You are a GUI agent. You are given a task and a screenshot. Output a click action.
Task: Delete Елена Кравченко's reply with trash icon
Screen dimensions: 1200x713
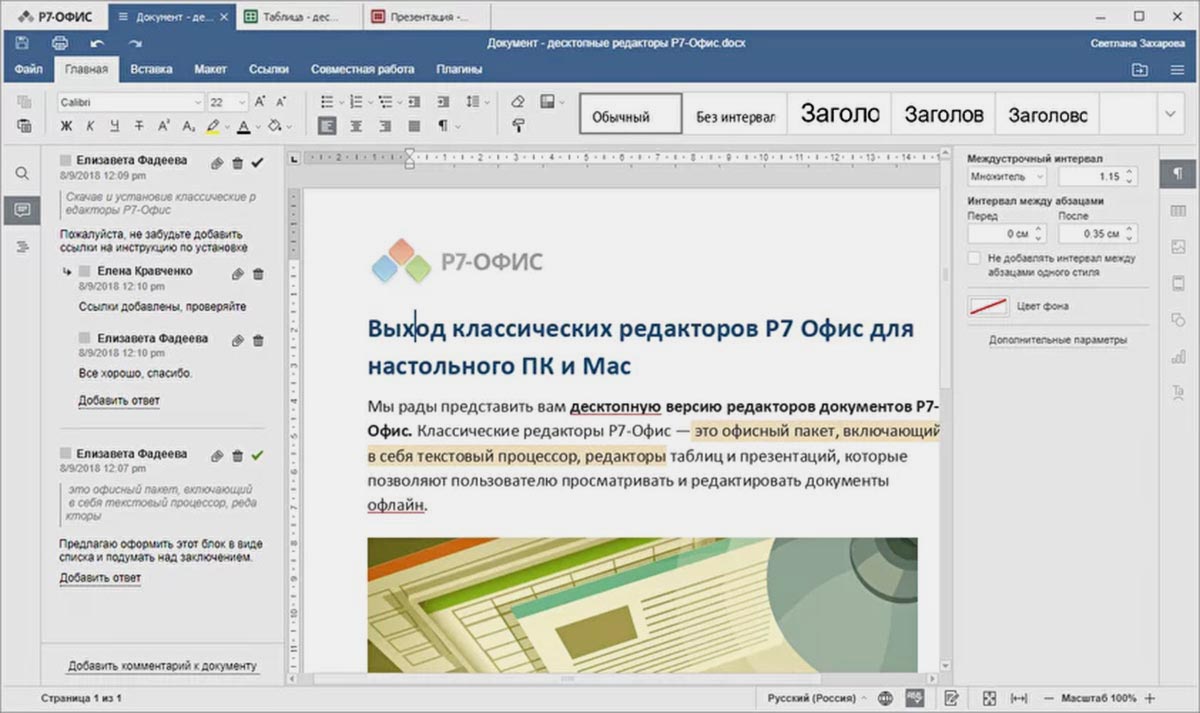tap(258, 273)
